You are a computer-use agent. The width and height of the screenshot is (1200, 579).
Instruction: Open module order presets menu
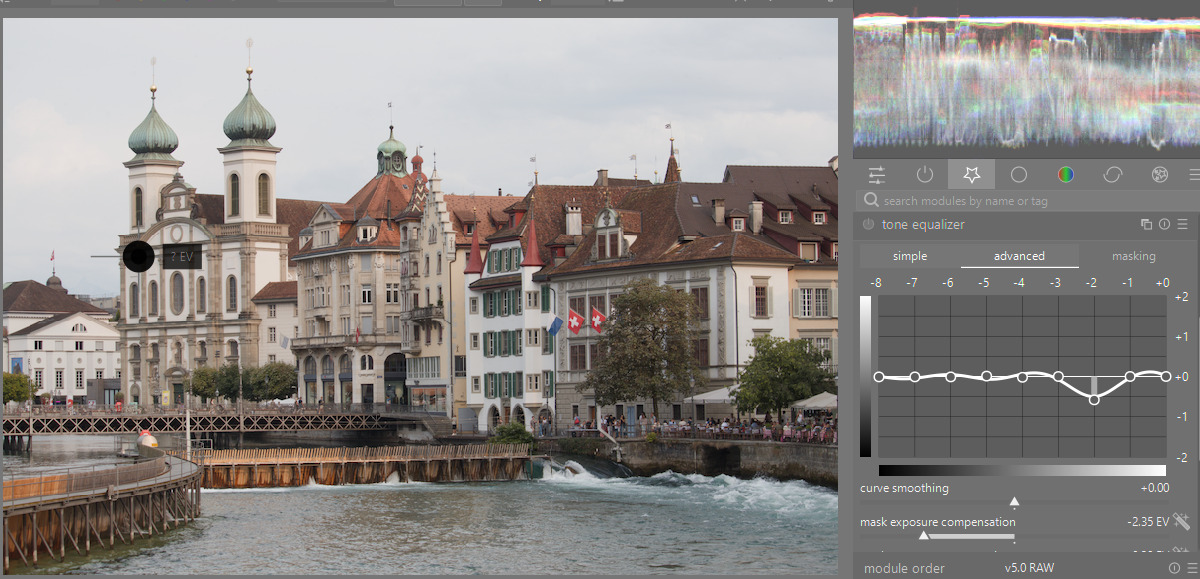(x=1191, y=568)
